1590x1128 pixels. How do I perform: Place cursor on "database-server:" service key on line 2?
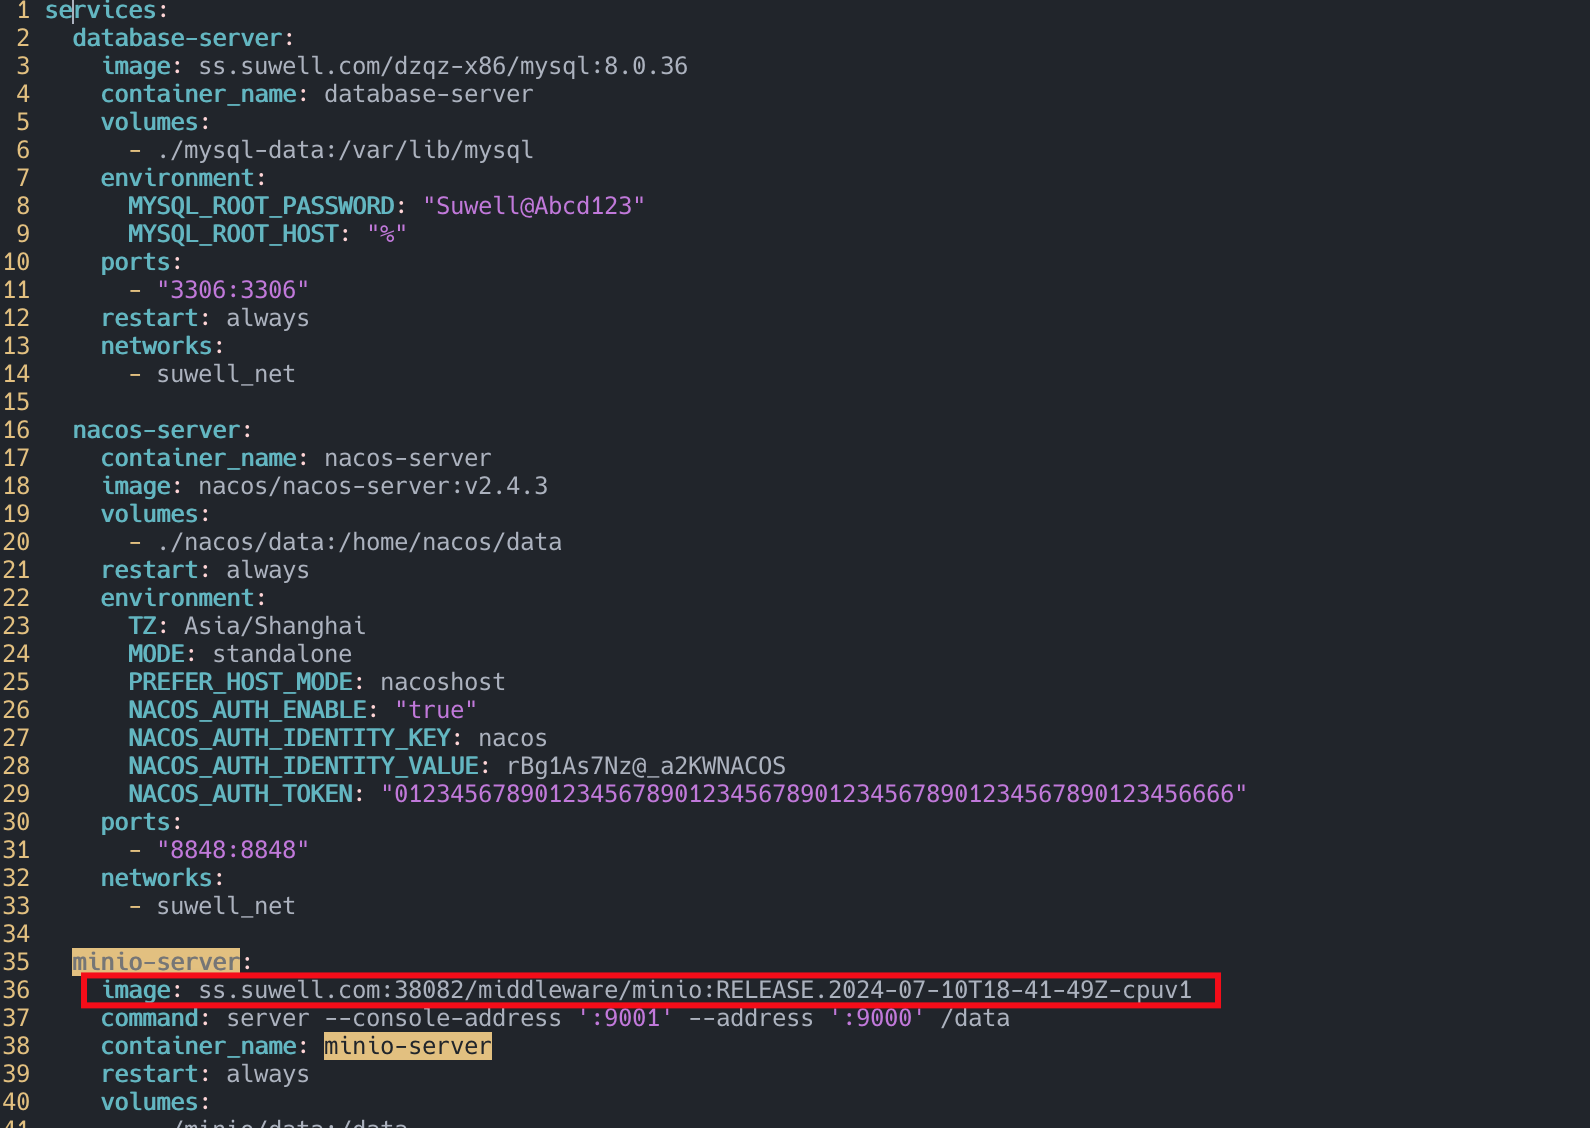tap(183, 38)
